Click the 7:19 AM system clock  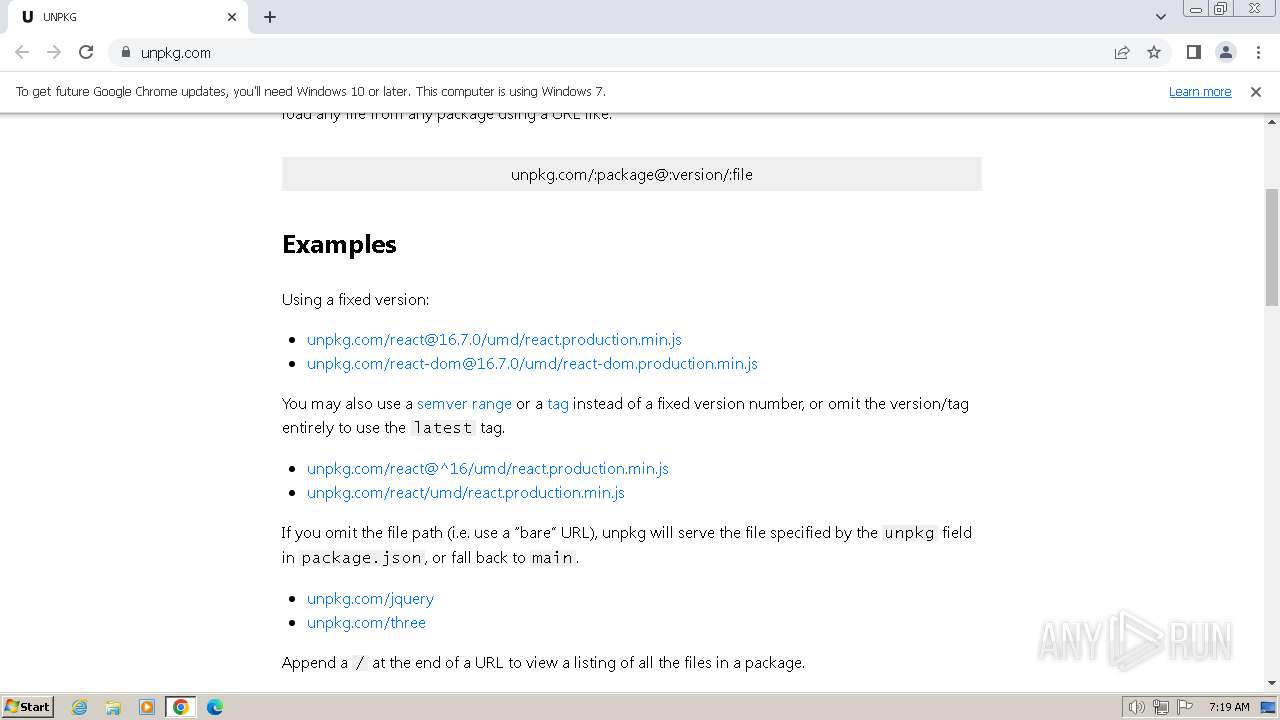[1229, 707]
